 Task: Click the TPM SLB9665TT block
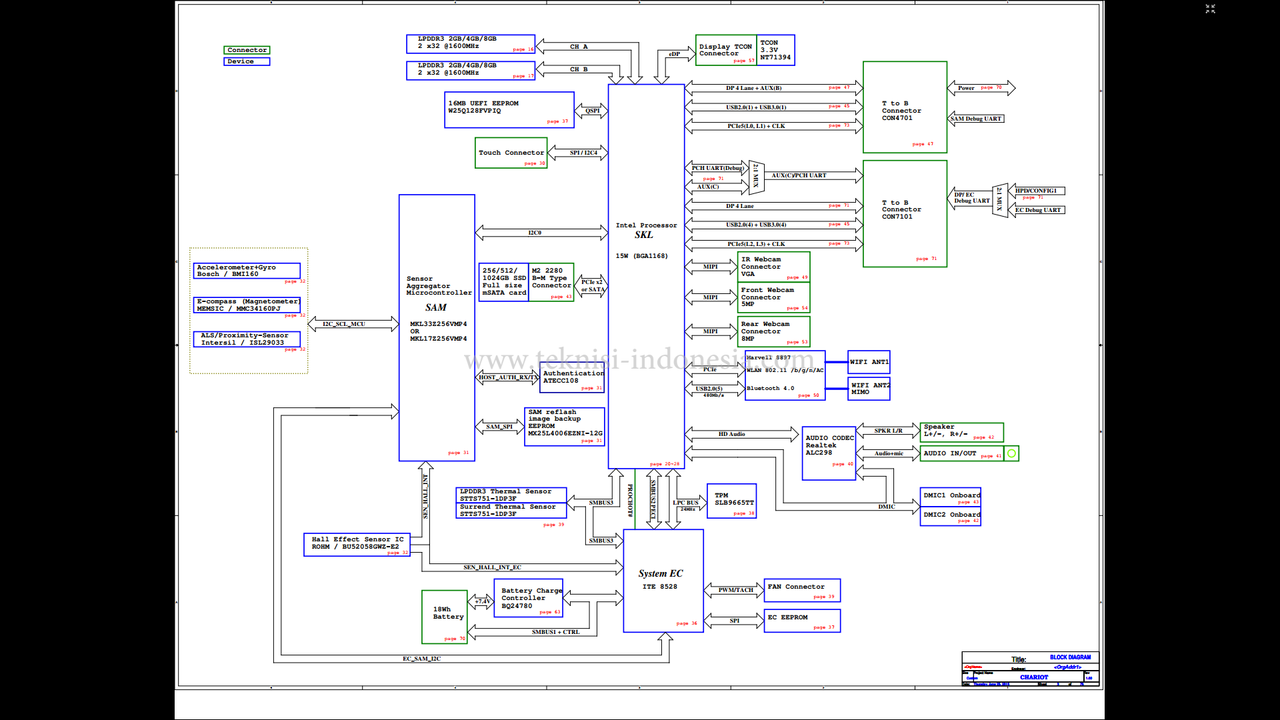[x=731, y=501]
